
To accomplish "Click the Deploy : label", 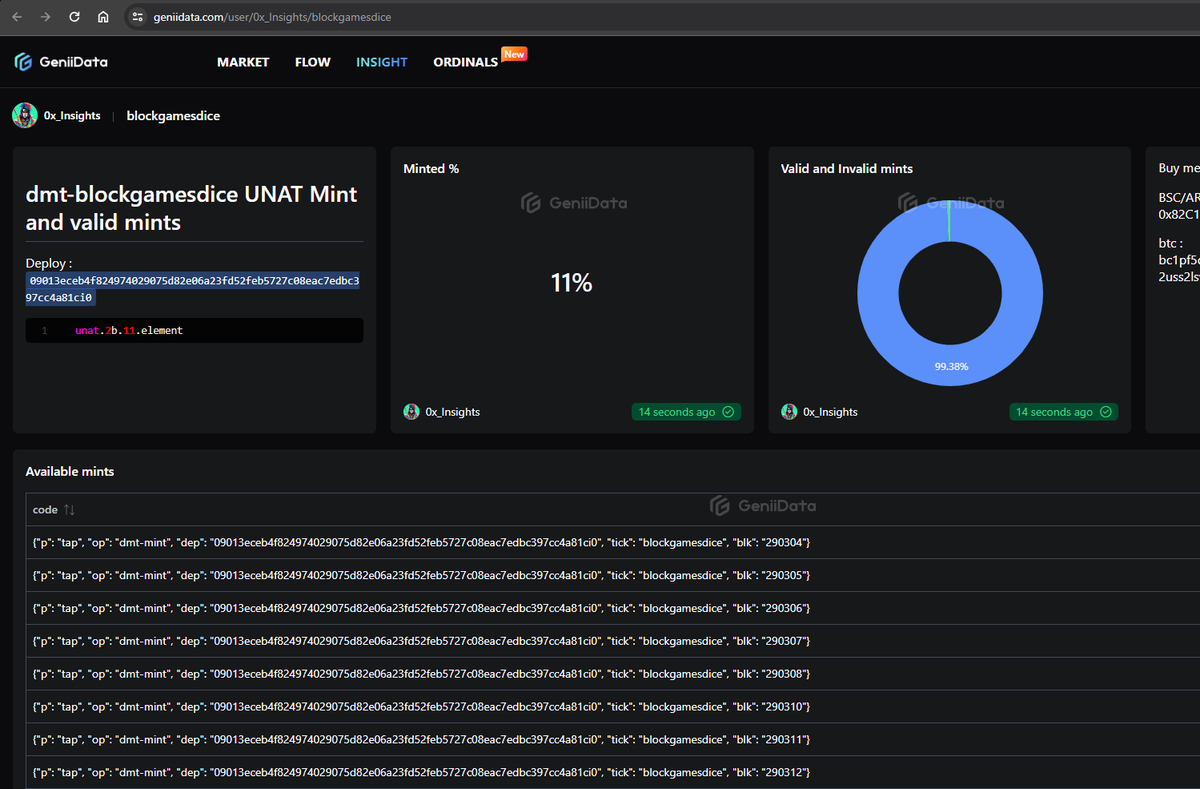I will click(49, 263).
